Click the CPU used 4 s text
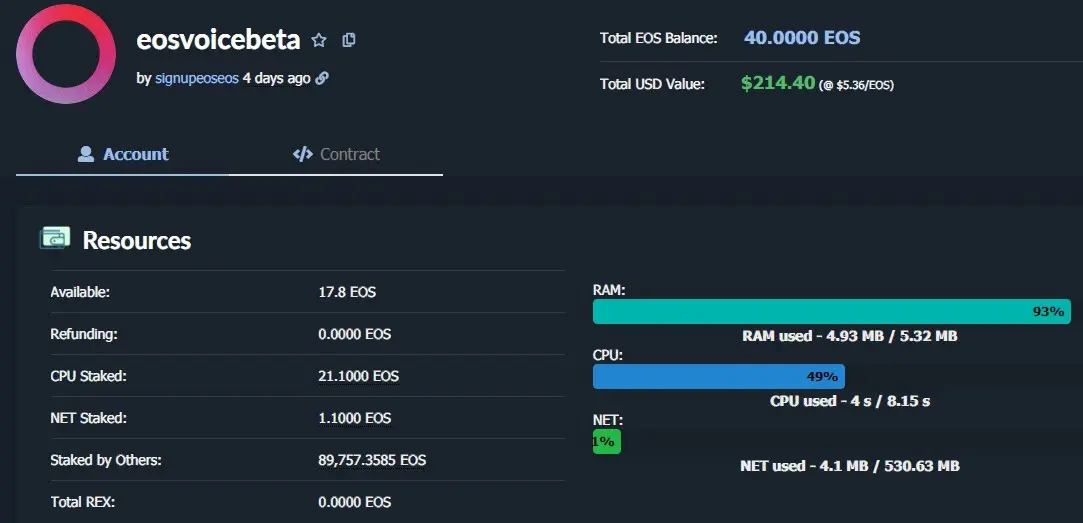The height and width of the screenshot is (523, 1083). [850, 401]
